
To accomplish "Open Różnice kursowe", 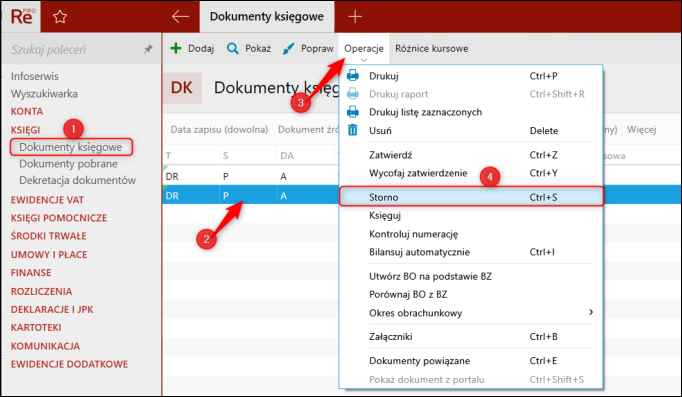I will coord(431,49).
